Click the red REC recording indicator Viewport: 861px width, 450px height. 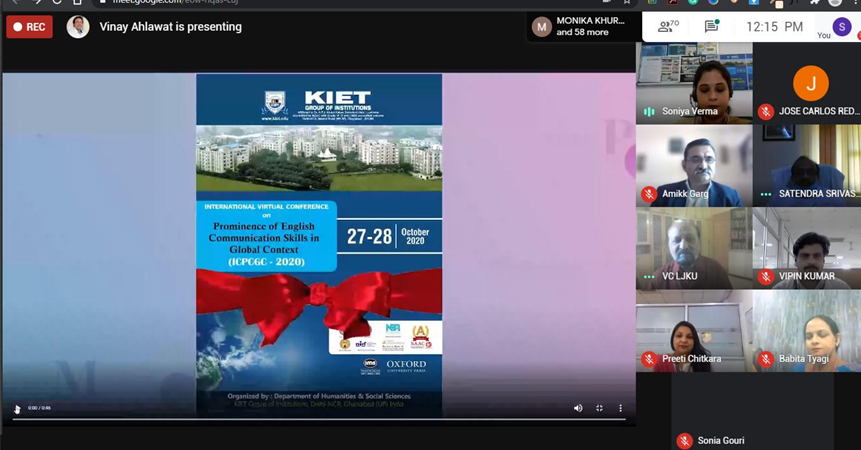click(x=29, y=27)
